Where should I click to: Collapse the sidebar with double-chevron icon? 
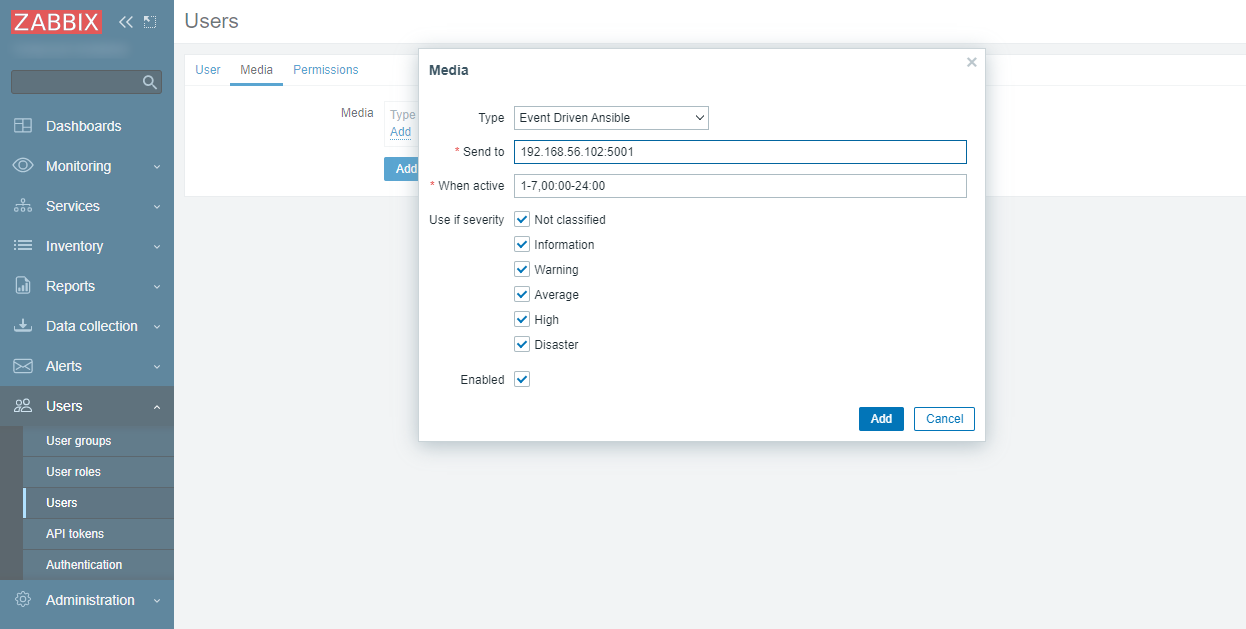pos(126,21)
